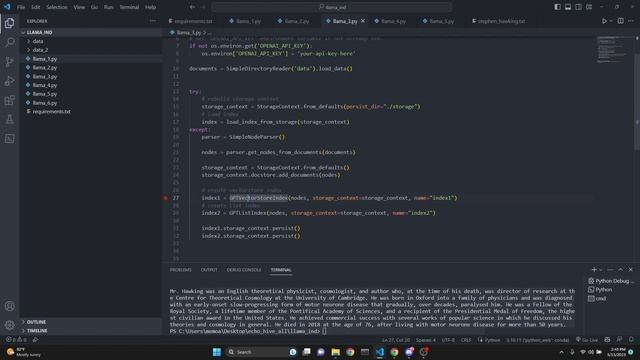
Task: Maximize the terminal panel
Action: tap(620, 270)
